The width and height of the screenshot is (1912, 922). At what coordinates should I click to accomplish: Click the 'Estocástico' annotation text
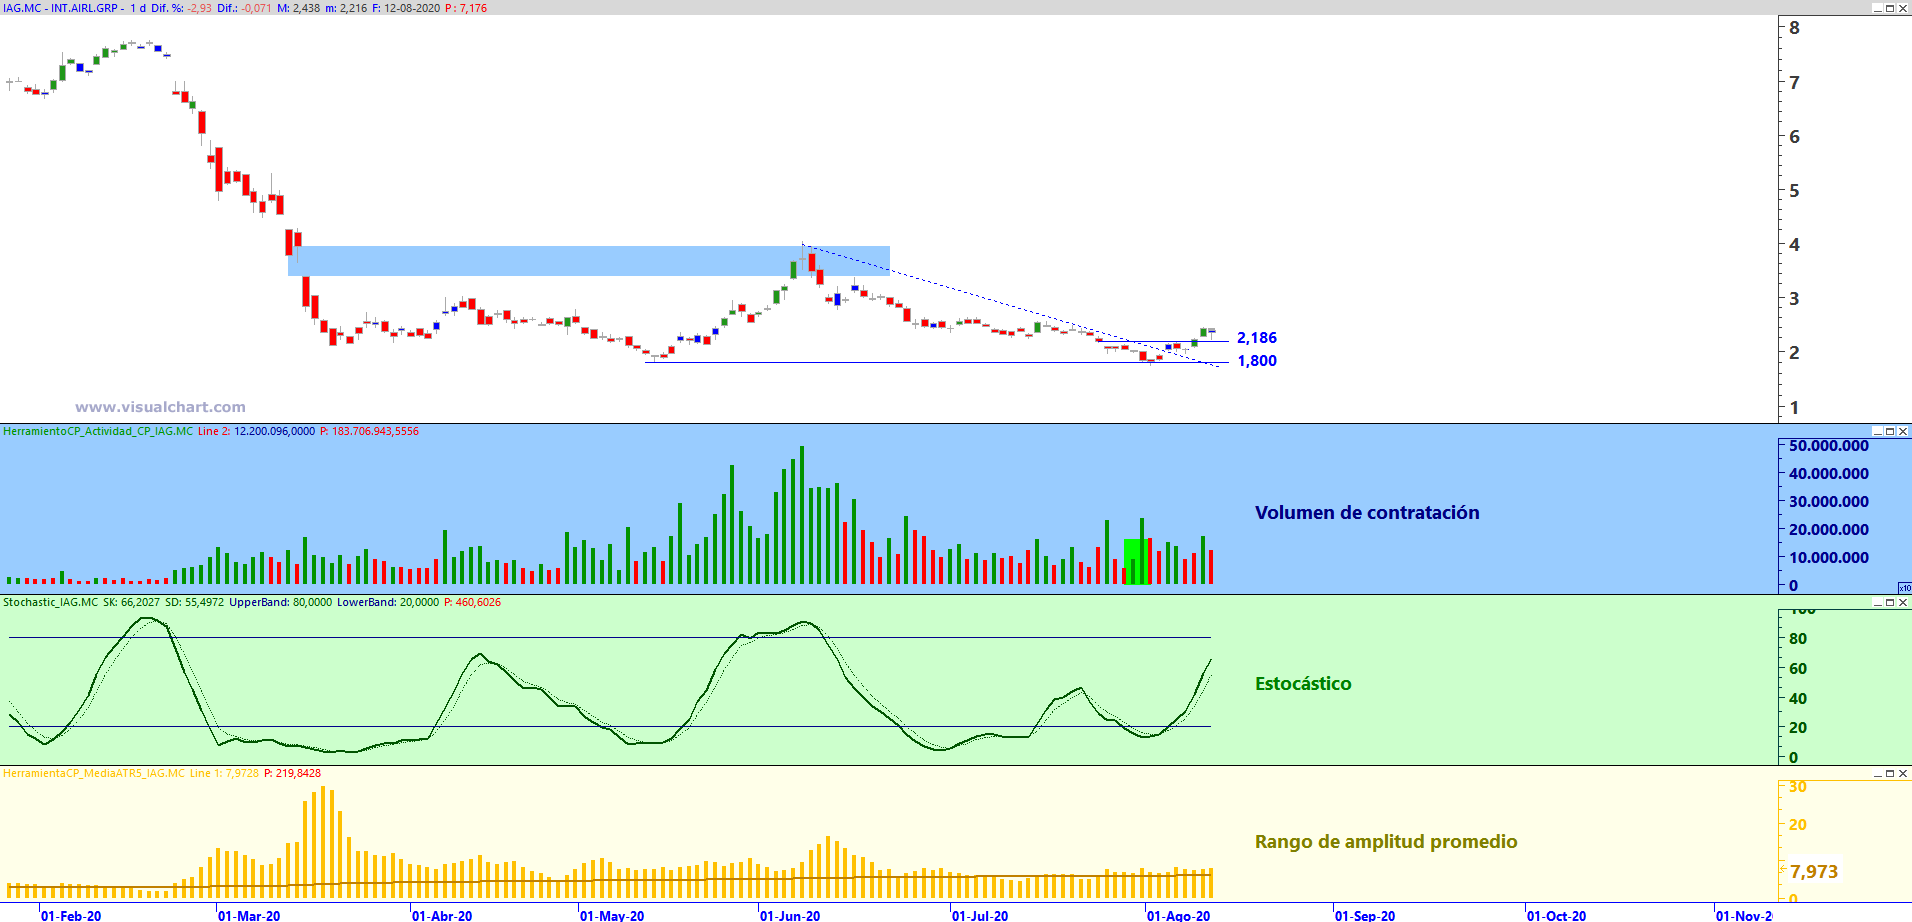tap(1303, 683)
